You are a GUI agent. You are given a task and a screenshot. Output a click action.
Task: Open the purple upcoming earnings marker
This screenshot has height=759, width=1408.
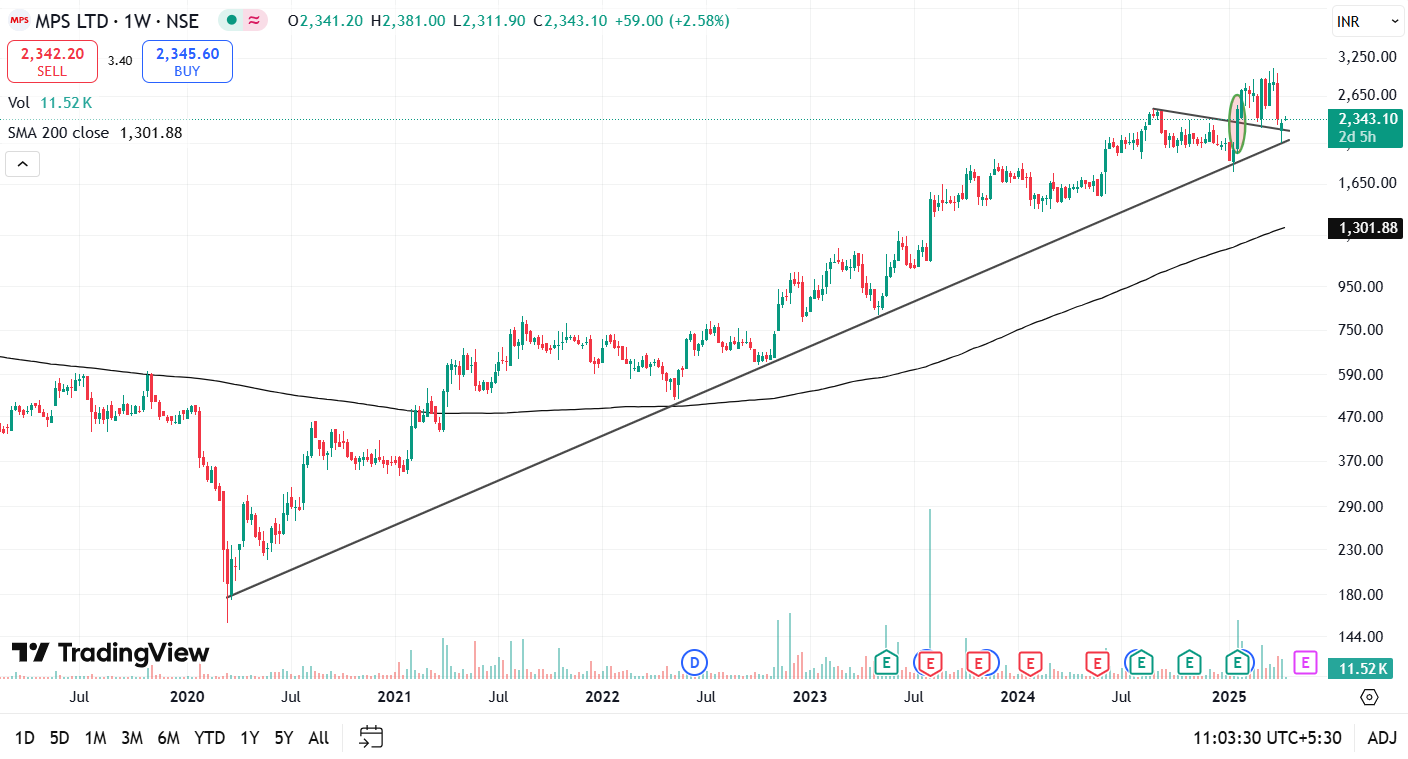click(1305, 662)
